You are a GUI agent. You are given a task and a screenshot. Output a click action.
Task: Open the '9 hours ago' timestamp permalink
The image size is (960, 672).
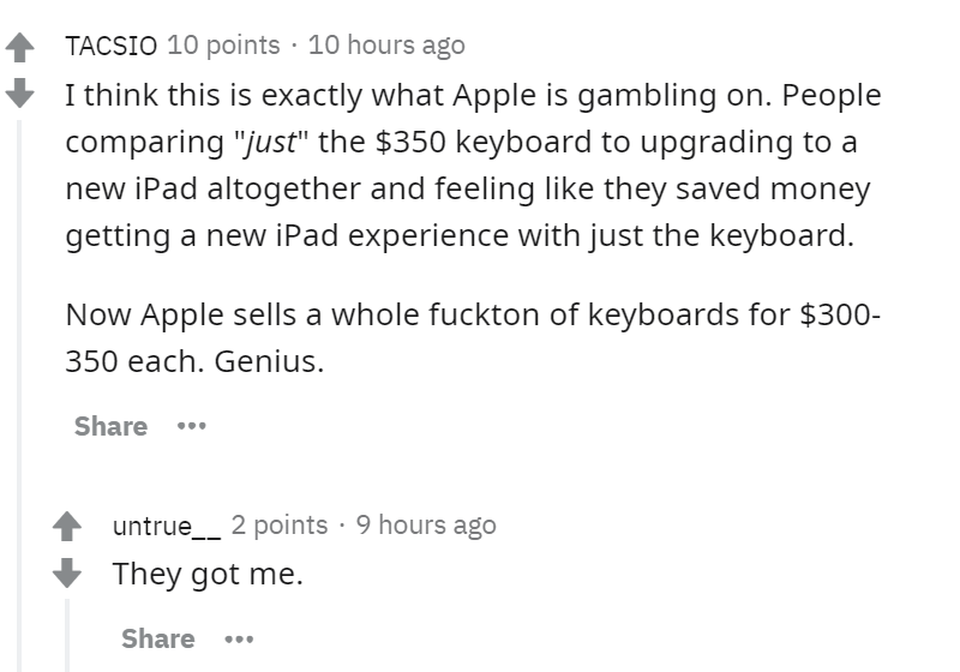[426, 525]
